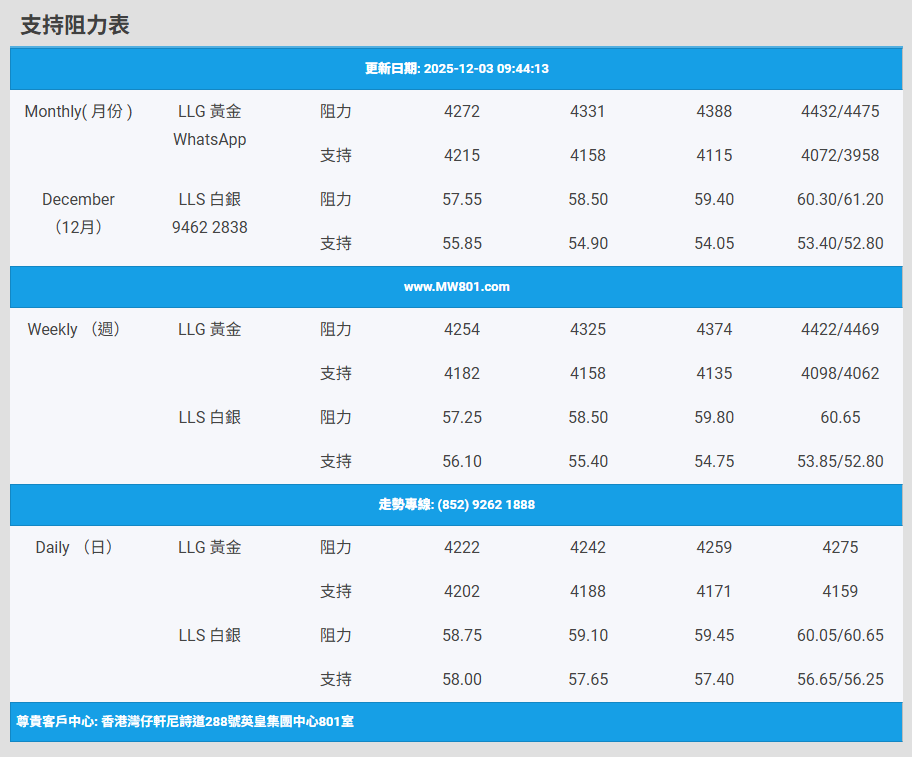Open the www.MW801.com website link

pos(456,287)
